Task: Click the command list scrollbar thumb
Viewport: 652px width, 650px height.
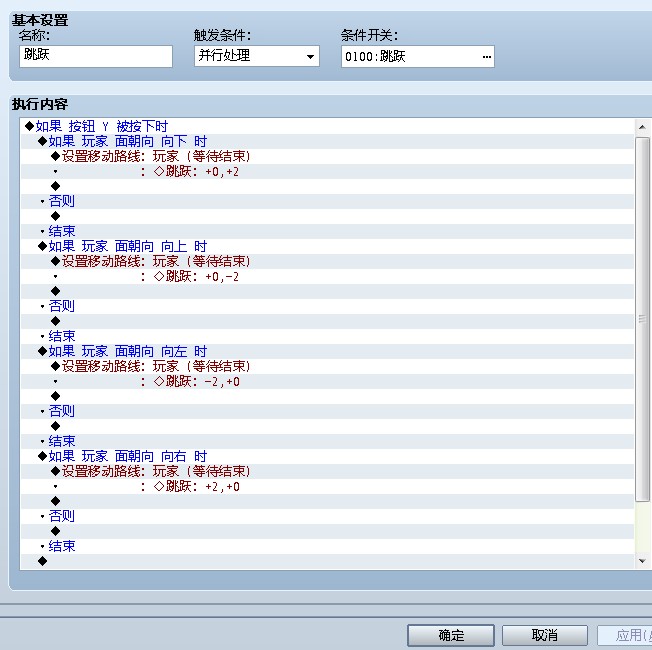Action: pos(642,319)
